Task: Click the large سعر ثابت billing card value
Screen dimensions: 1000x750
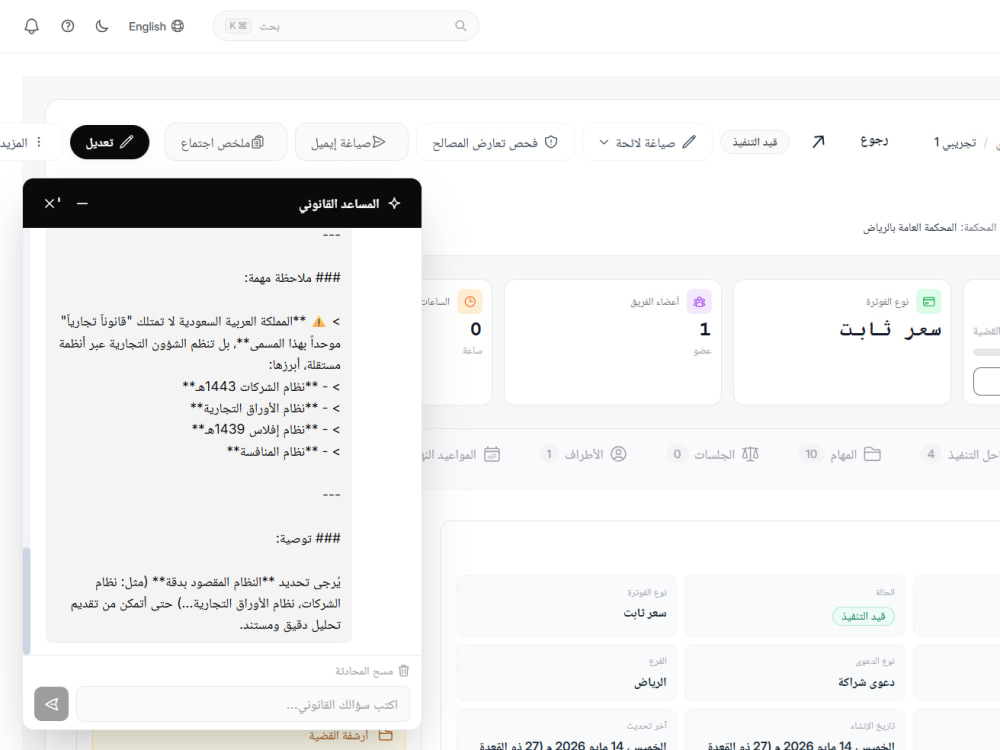Action: point(890,330)
